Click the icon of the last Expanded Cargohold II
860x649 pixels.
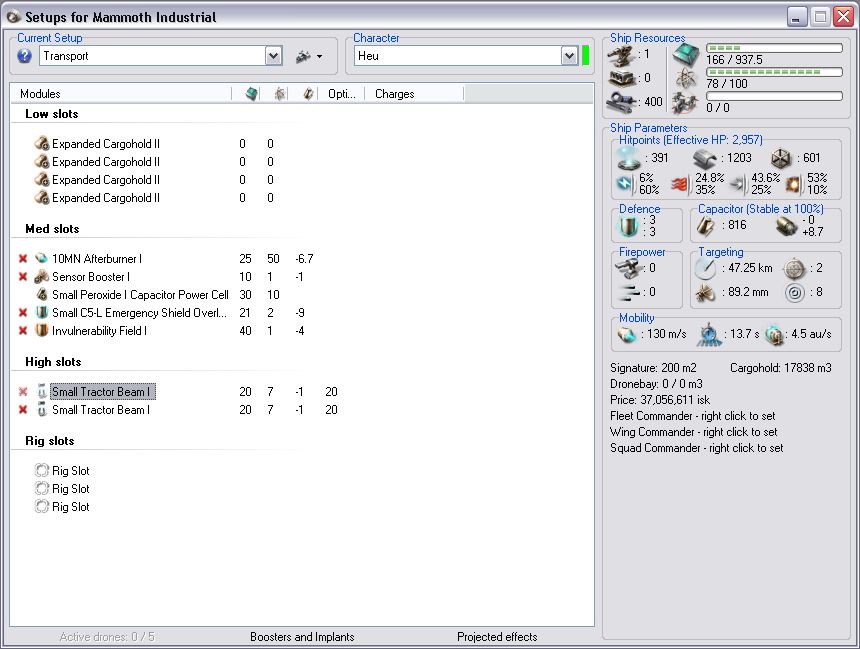click(x=42, y=197)
